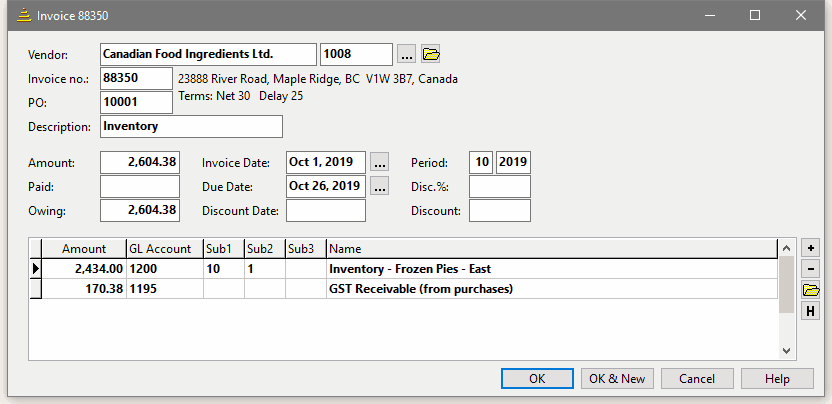This screenshot has width=832, height=404.
Task: Select the Sub3 column header
Action: (x=306, y=248)
